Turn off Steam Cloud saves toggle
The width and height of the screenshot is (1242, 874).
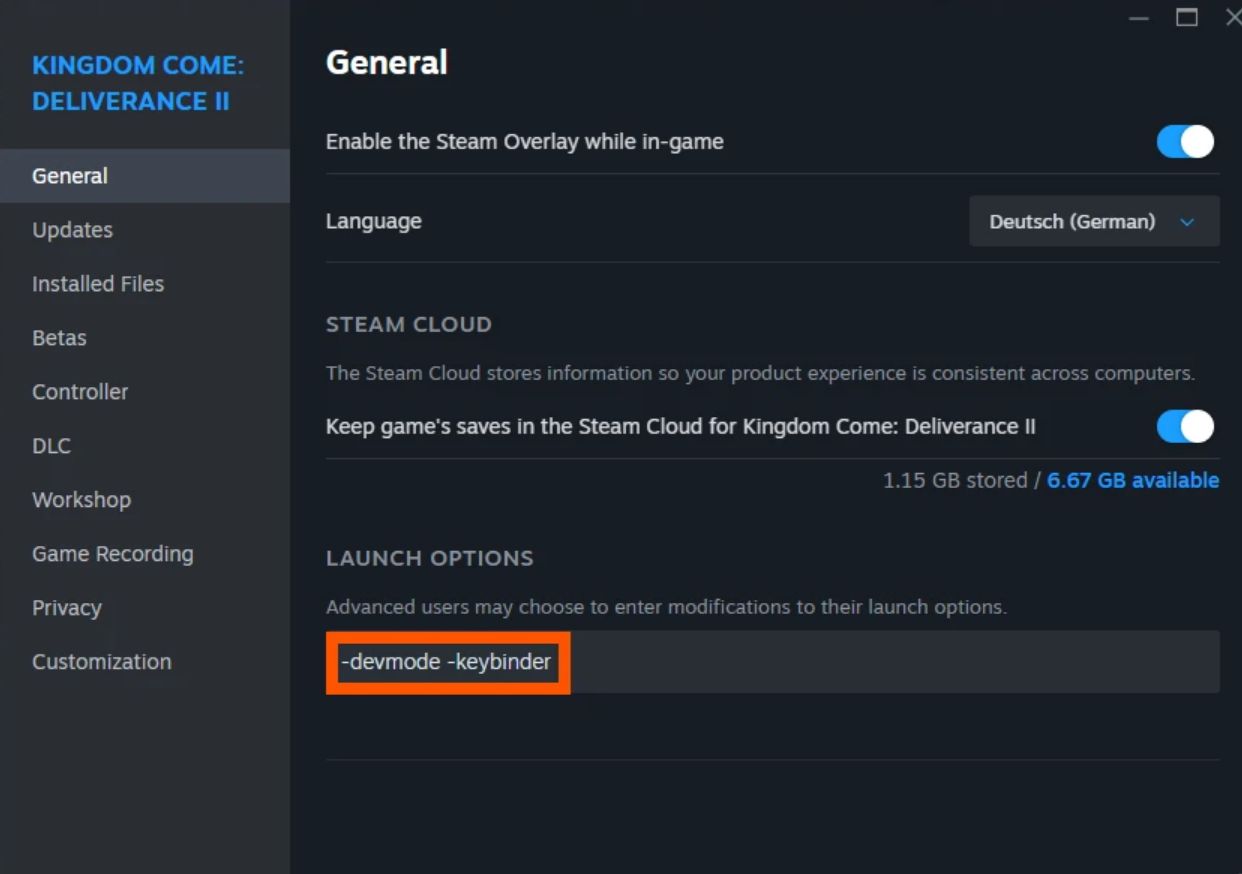pos(1185,427)
